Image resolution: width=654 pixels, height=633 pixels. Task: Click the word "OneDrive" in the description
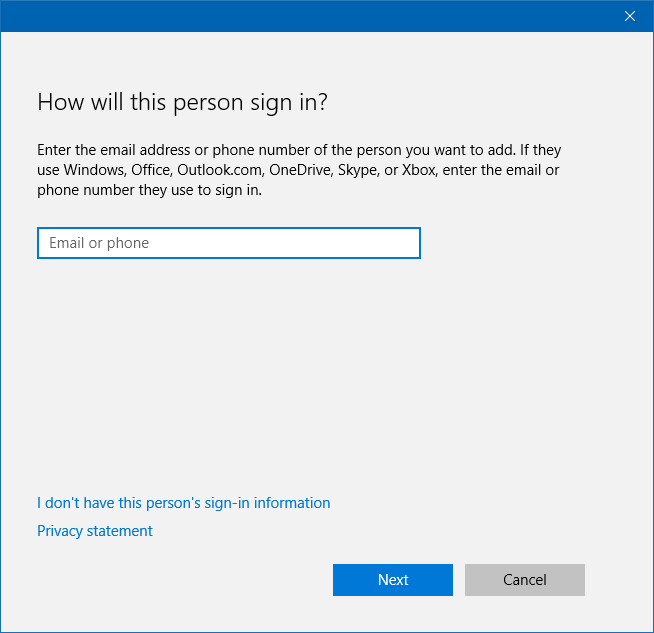pos(299,170)
